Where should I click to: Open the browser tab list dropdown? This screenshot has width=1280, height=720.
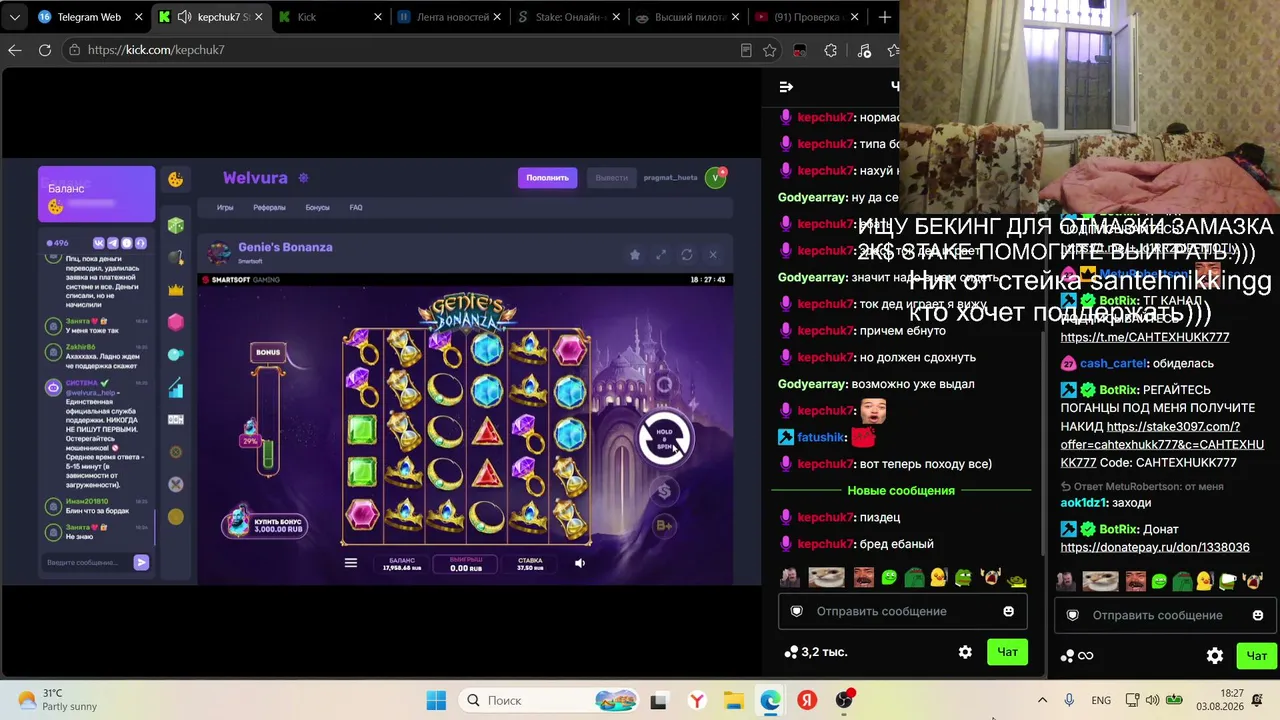tap(15, 17)
